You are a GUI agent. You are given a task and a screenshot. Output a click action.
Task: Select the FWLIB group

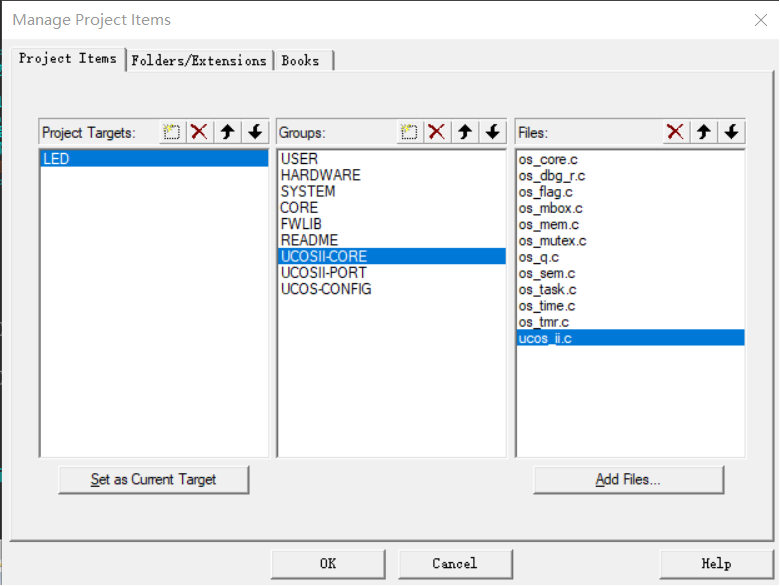[391, 224]
